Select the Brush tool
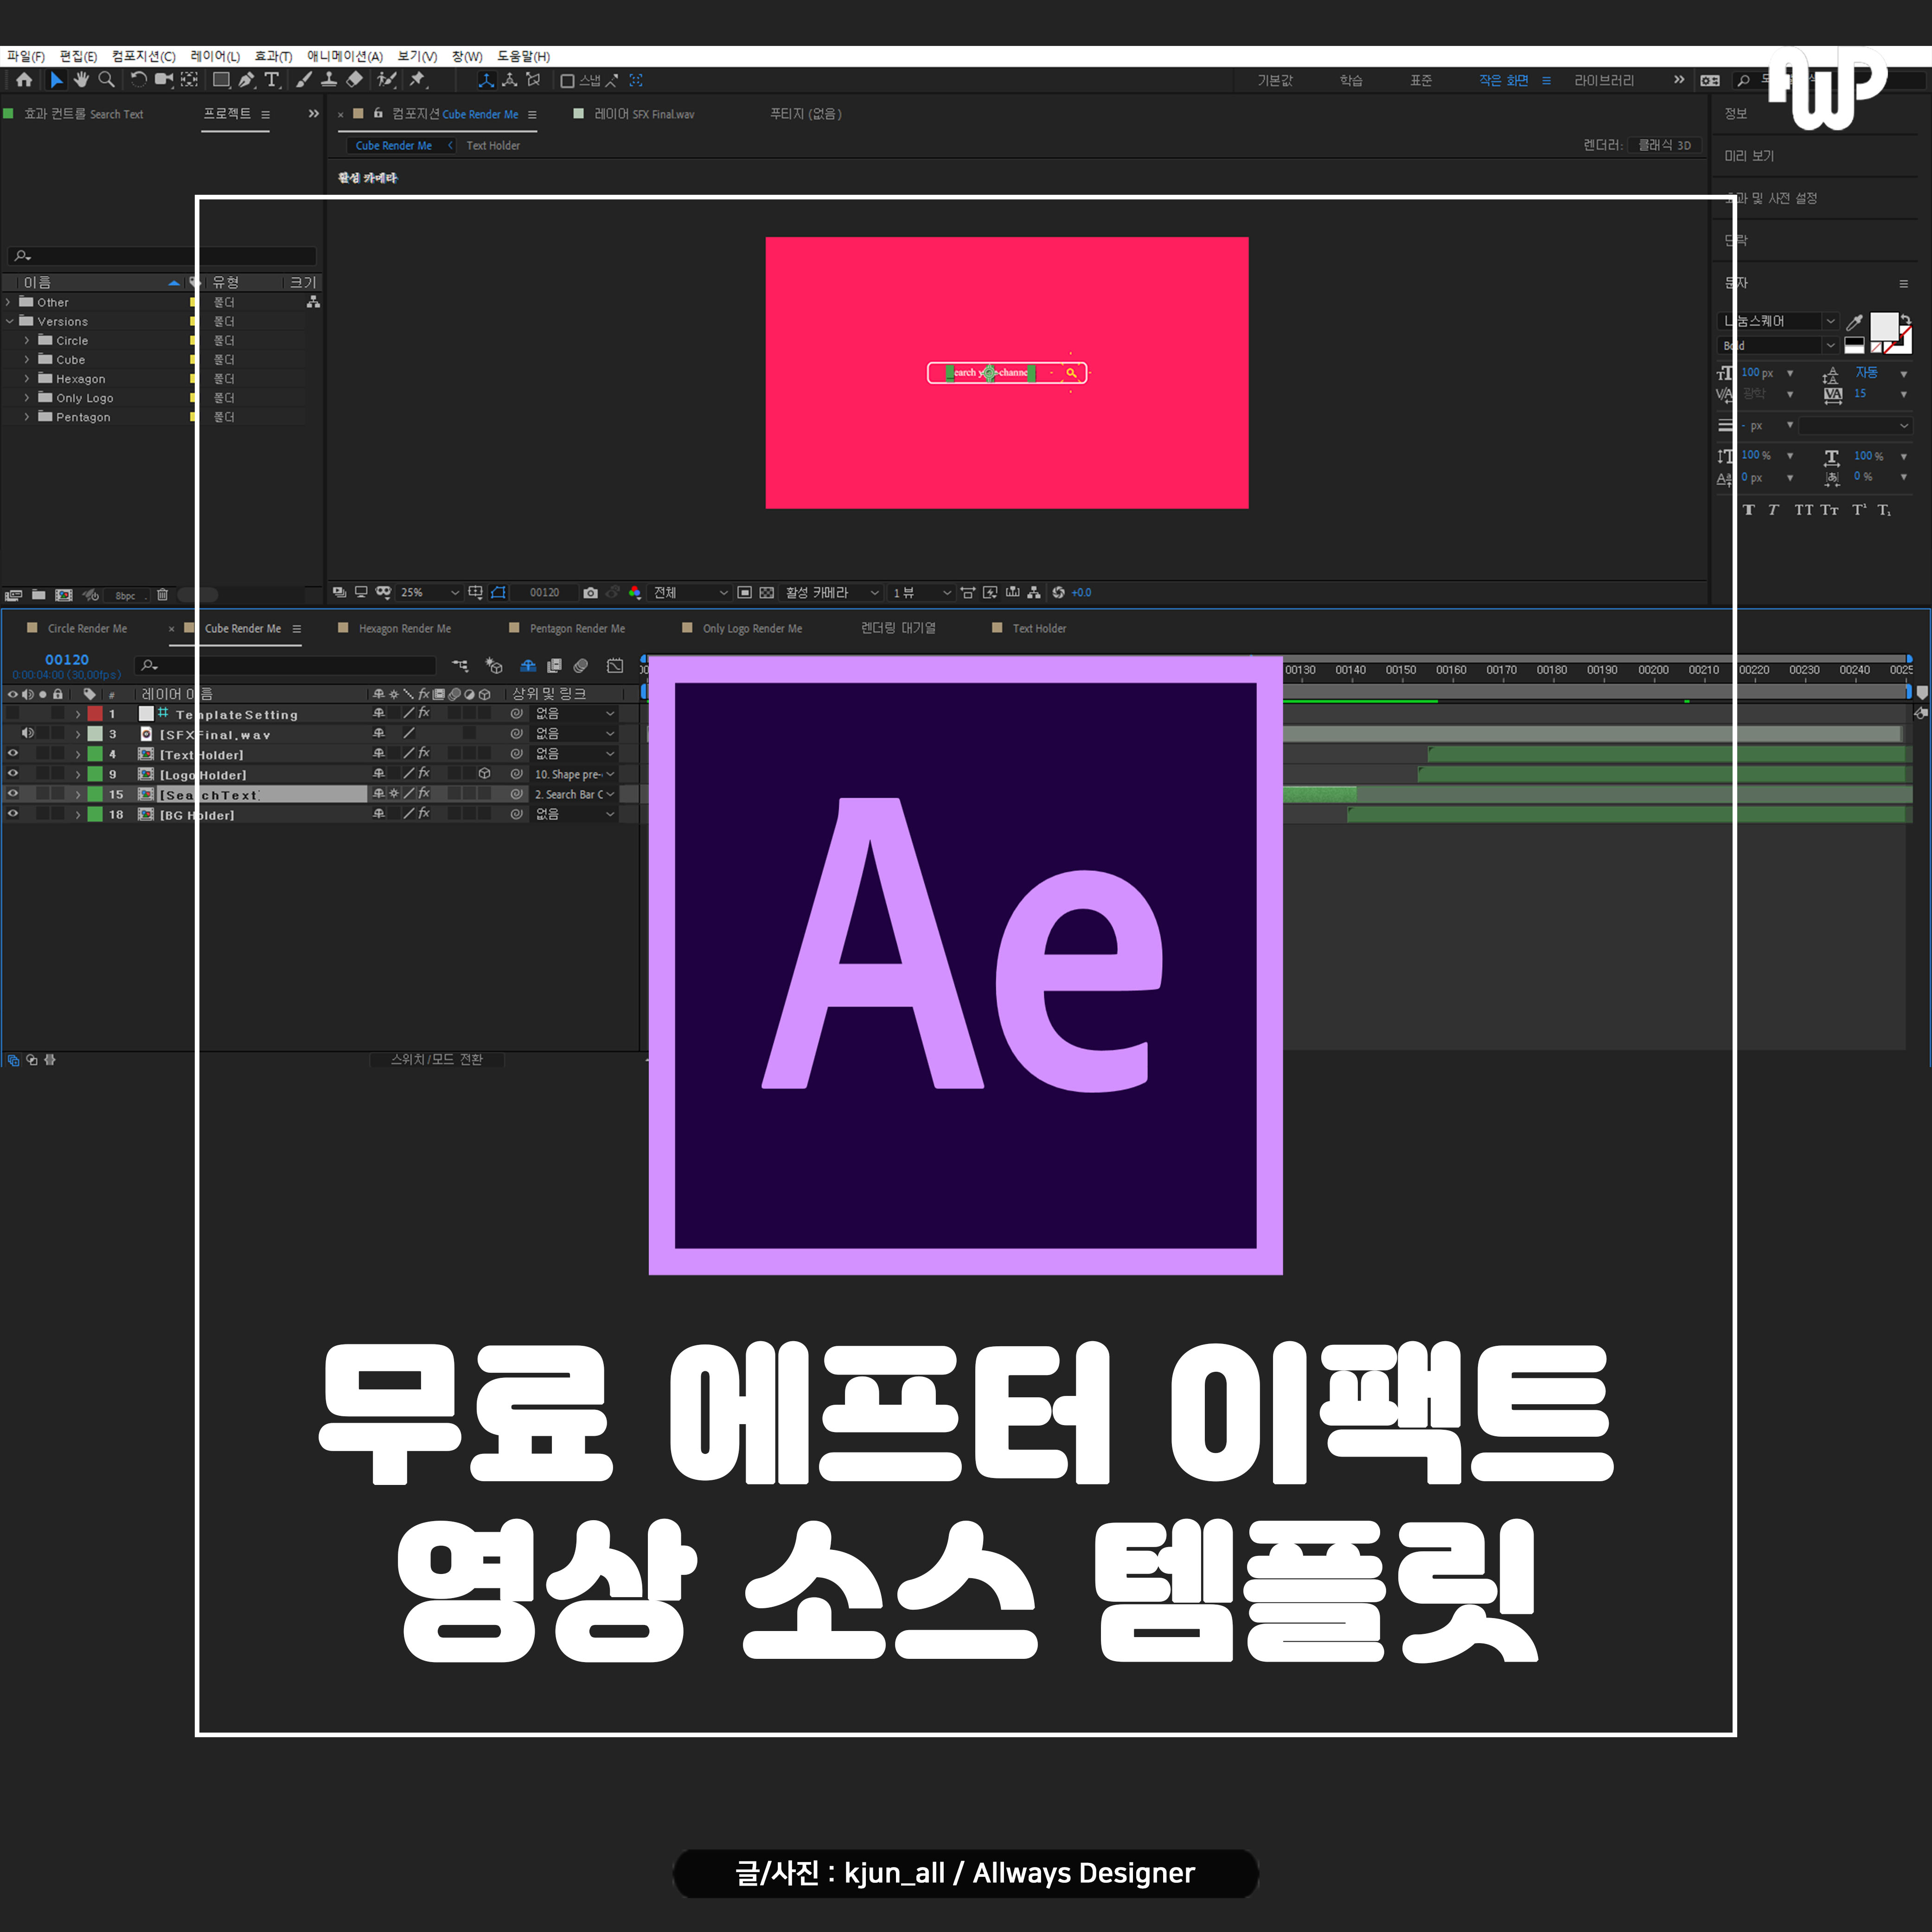 (304, 80)
